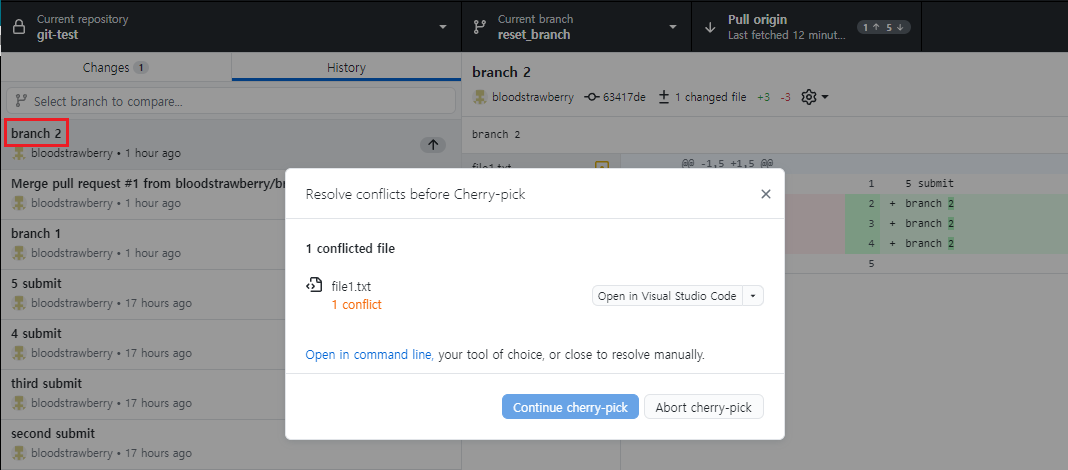Screen dimensions: 1068x470
Task: Click the lock icon beside Current repository
Action: pyautogui.click(x=19, y=27)
